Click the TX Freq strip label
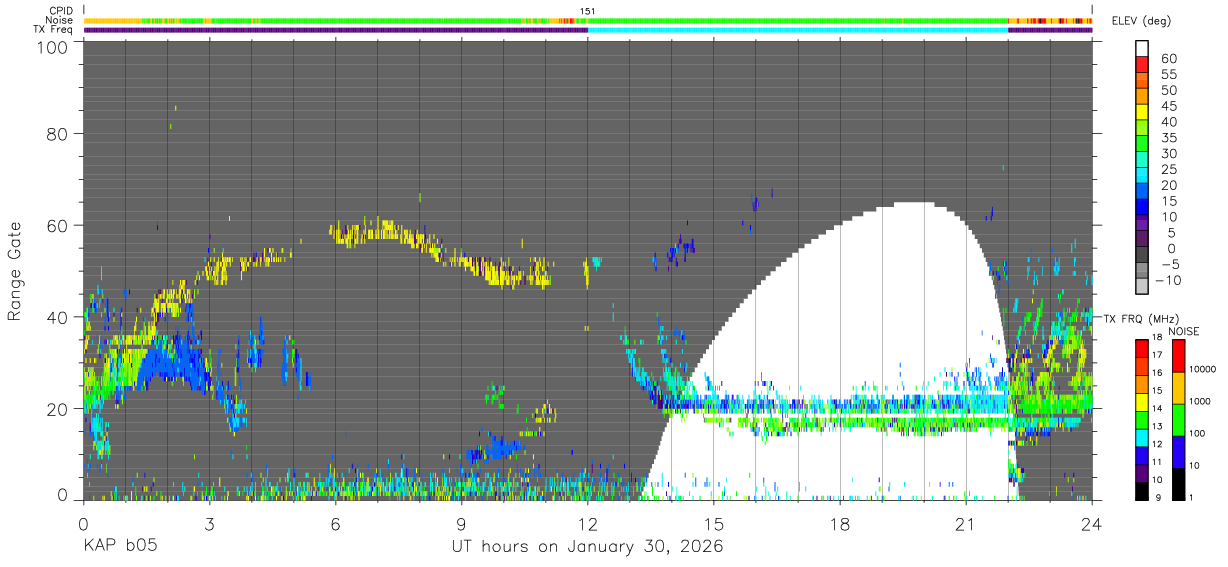The height and width of the screenshot is (567, 1228). click(54, 30)
